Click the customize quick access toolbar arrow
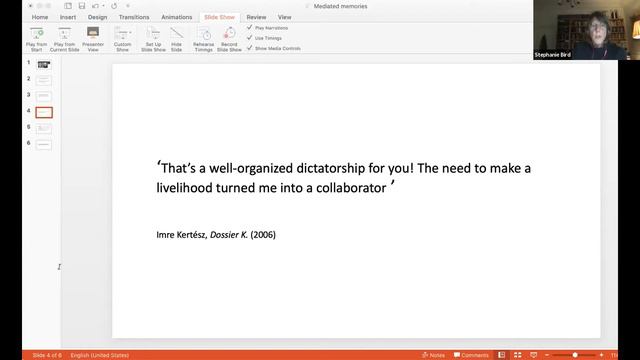The width and height of the screenshot is (640, 360). click(x=128, y=6)
